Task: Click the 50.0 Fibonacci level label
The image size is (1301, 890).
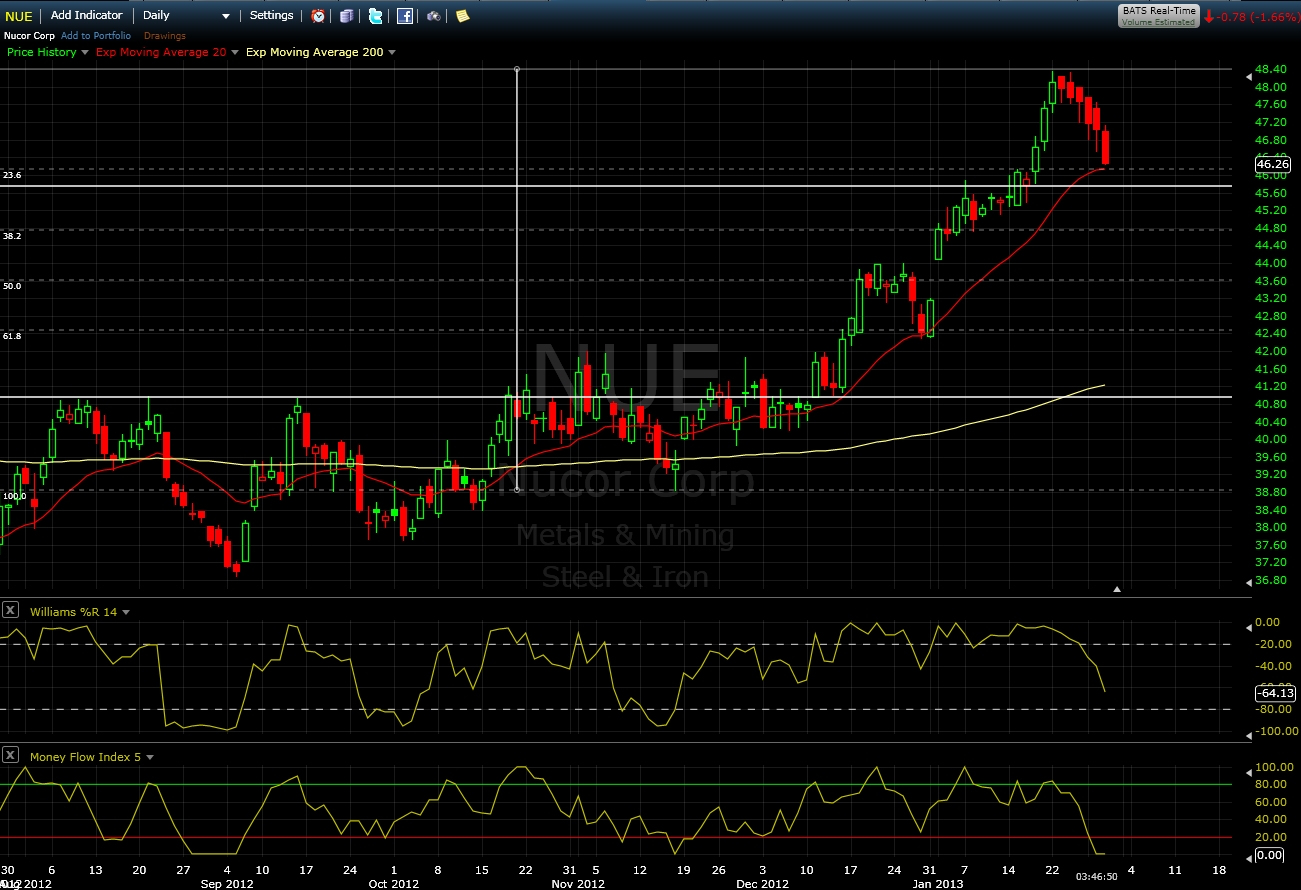Action: 12,286
